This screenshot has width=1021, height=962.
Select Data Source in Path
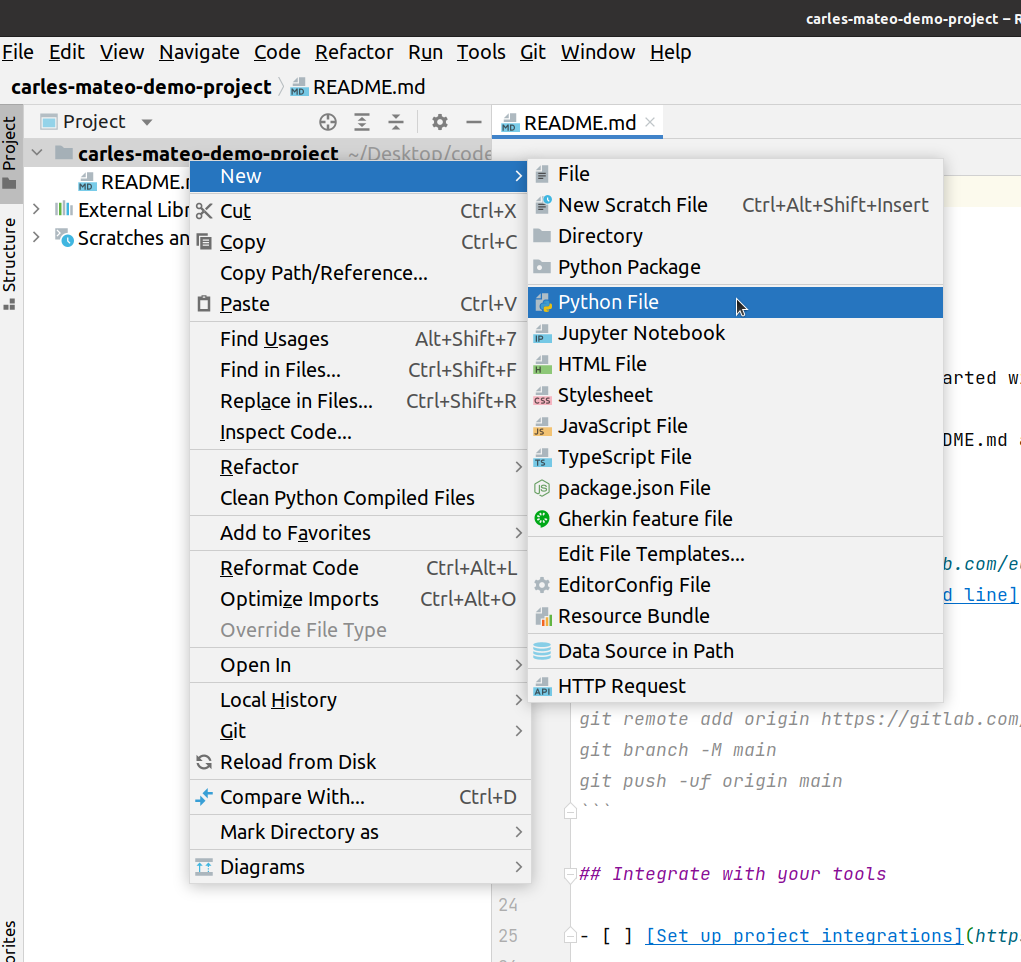click(x=735, y=651)
